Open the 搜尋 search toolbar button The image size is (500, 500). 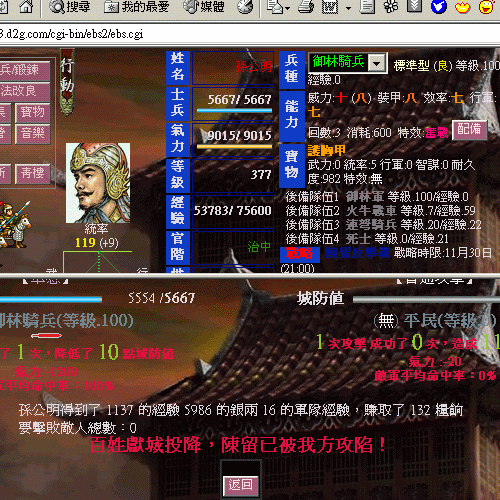click(x=69, y=7)
